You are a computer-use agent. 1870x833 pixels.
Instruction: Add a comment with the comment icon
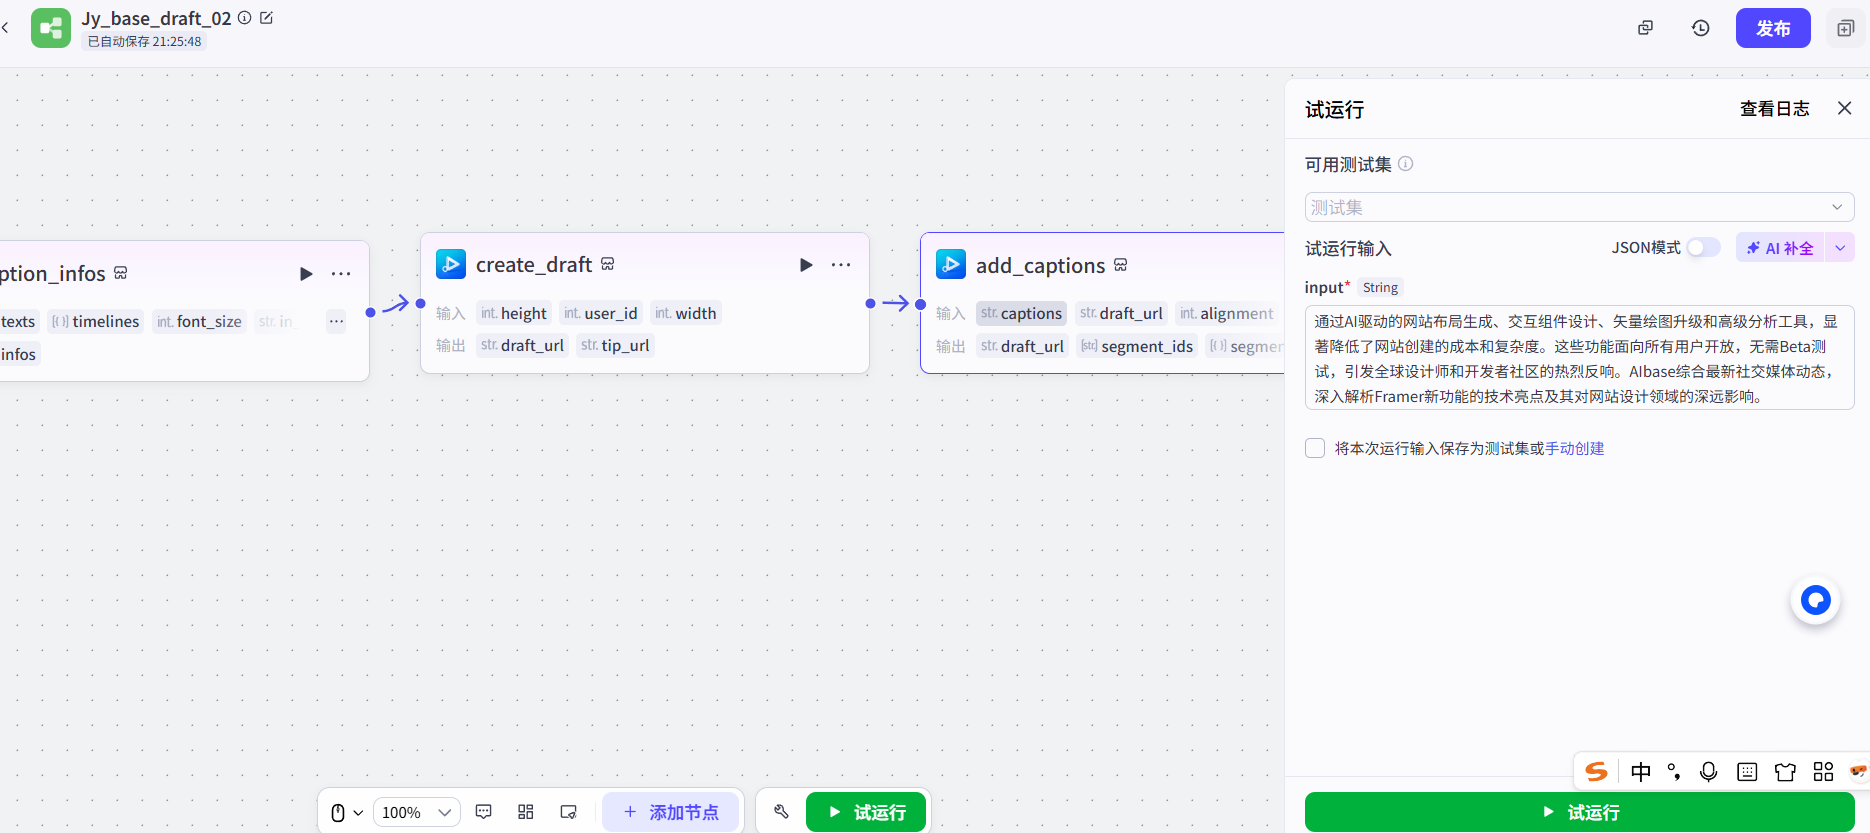(484, 812)
